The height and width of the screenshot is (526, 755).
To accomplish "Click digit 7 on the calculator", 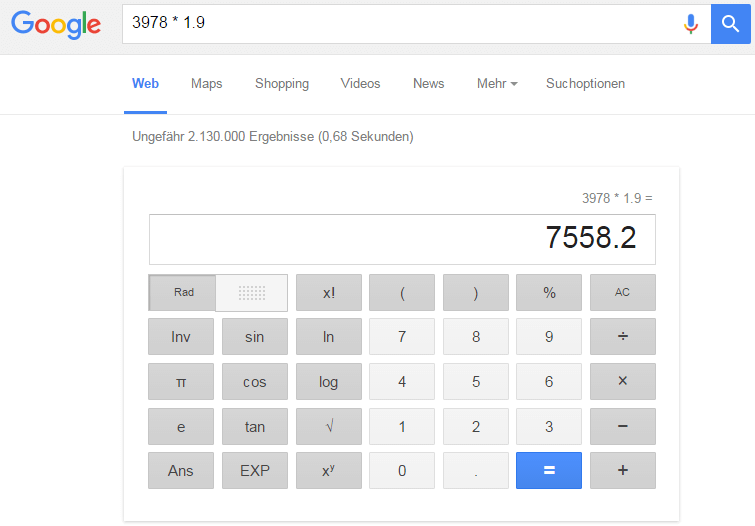I will coord(402,337).
